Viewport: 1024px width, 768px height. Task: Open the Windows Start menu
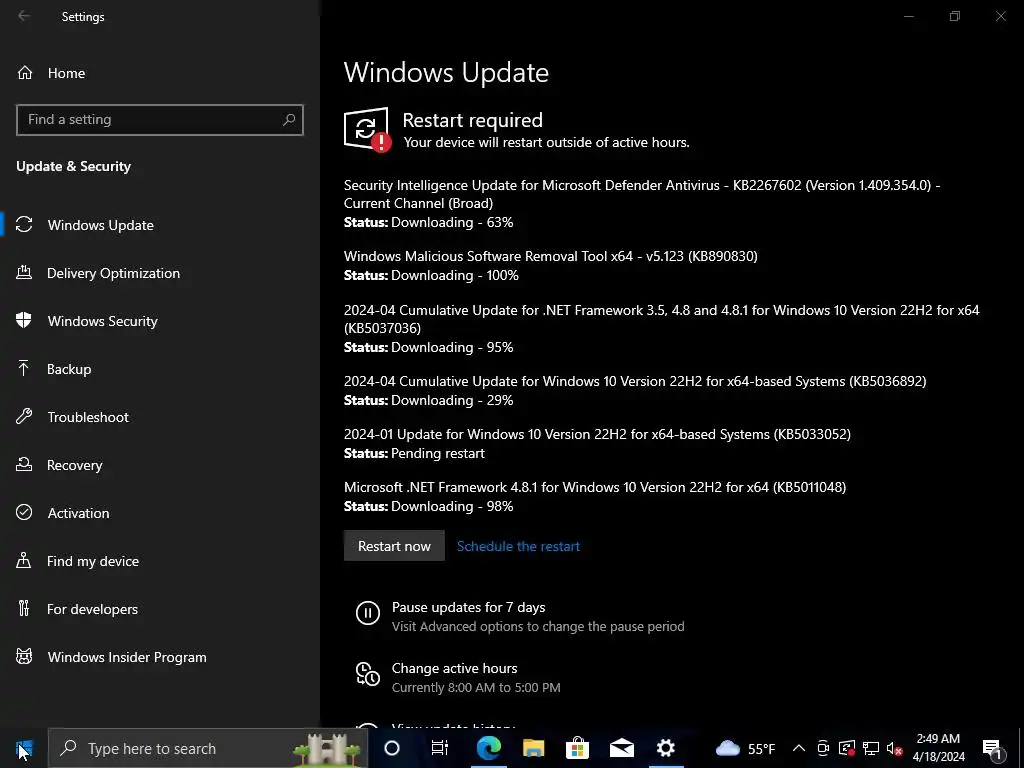tap(24, 748)
